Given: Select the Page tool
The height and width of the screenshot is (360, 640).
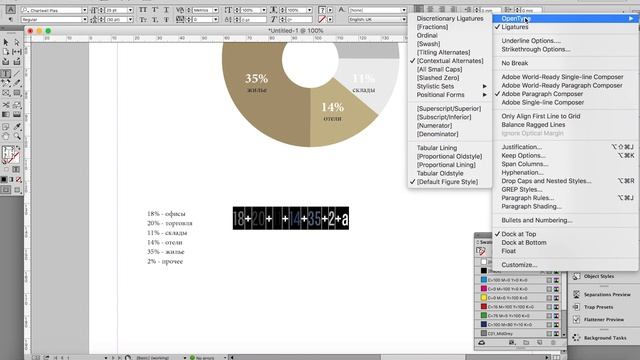Looking at the screenshot, I should pos(6,52).
